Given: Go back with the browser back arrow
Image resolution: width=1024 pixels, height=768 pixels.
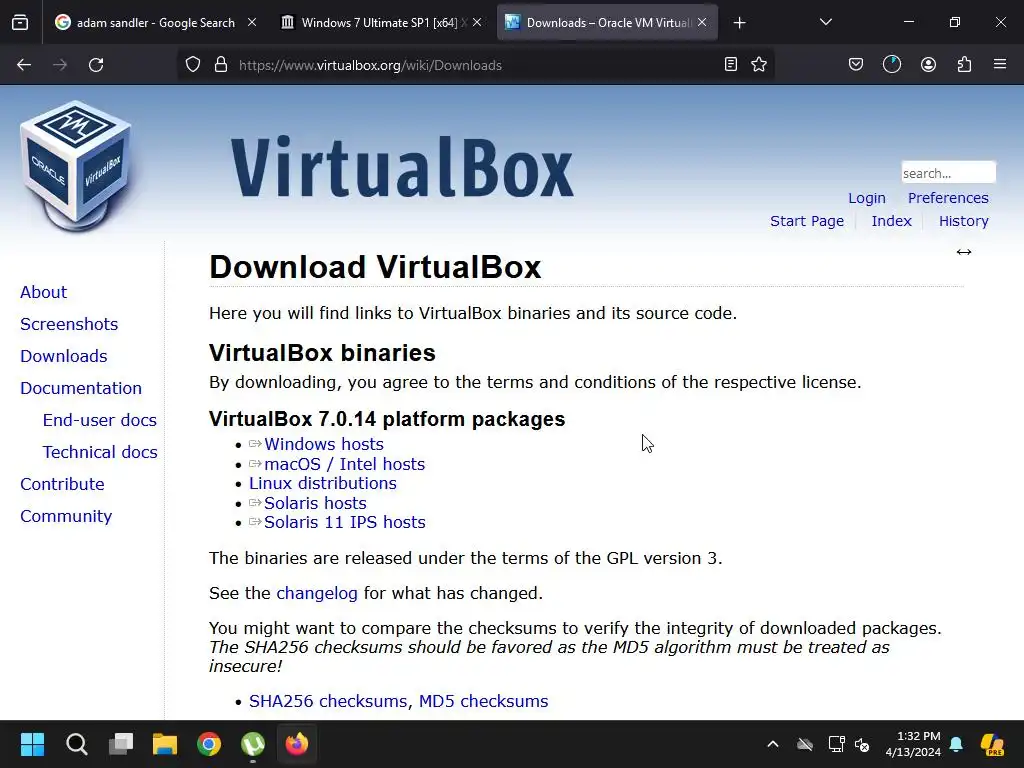Looking at the screenshot, I should click(24, 65).
